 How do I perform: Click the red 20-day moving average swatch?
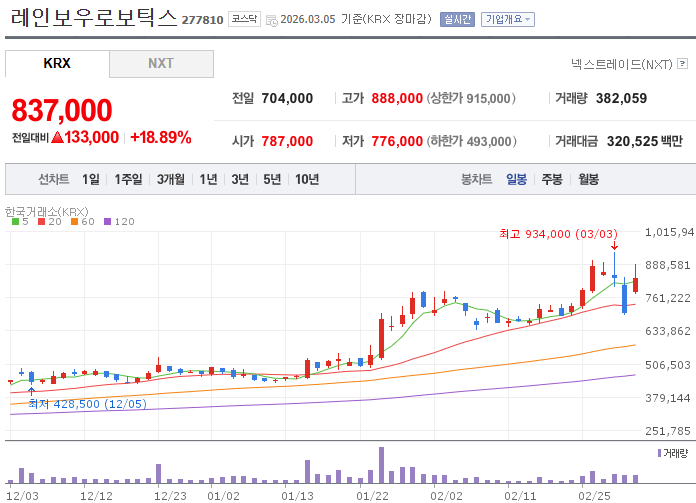pyautogui.click(x=42, y=222)
